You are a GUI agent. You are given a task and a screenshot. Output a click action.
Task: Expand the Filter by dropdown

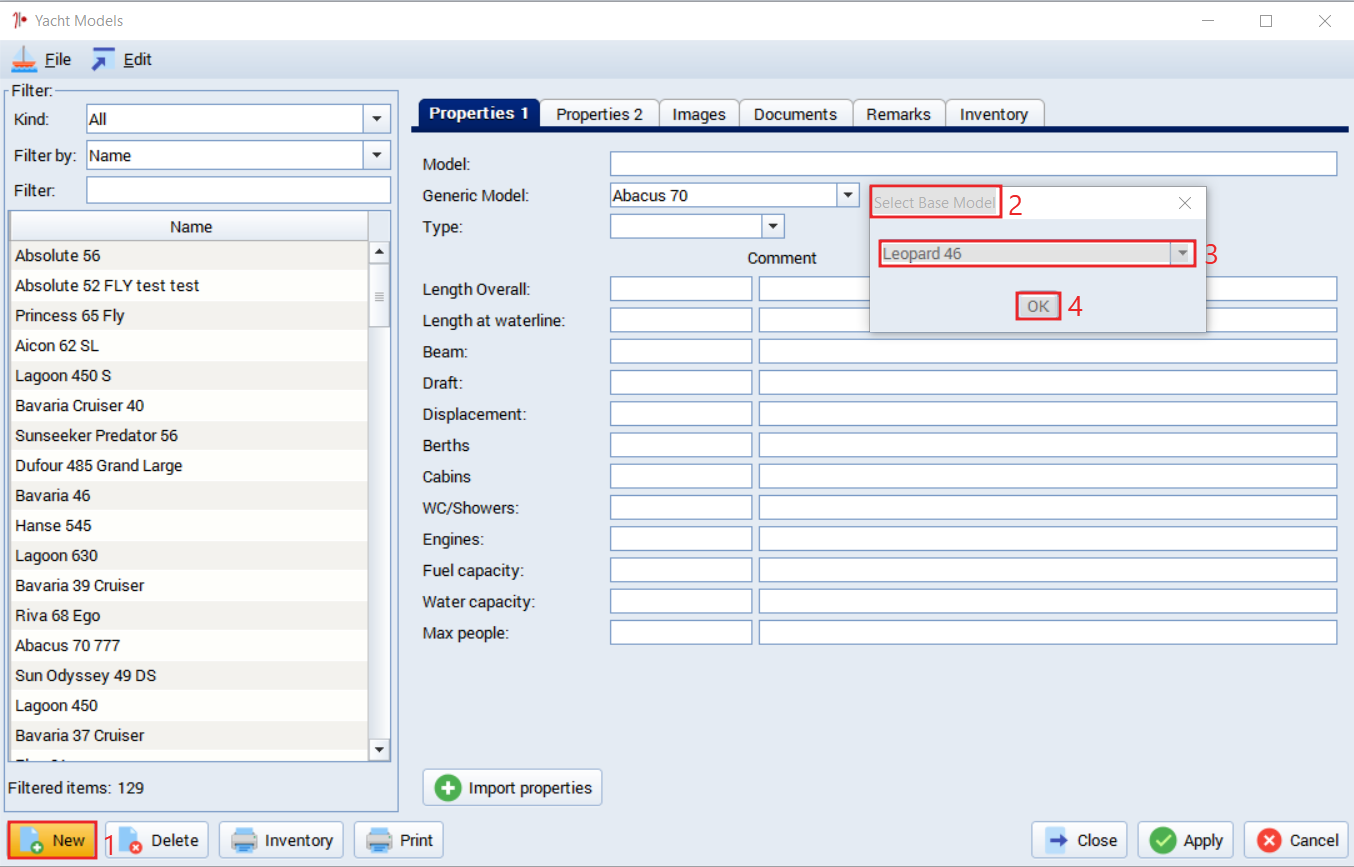click(x=376, y=155)
